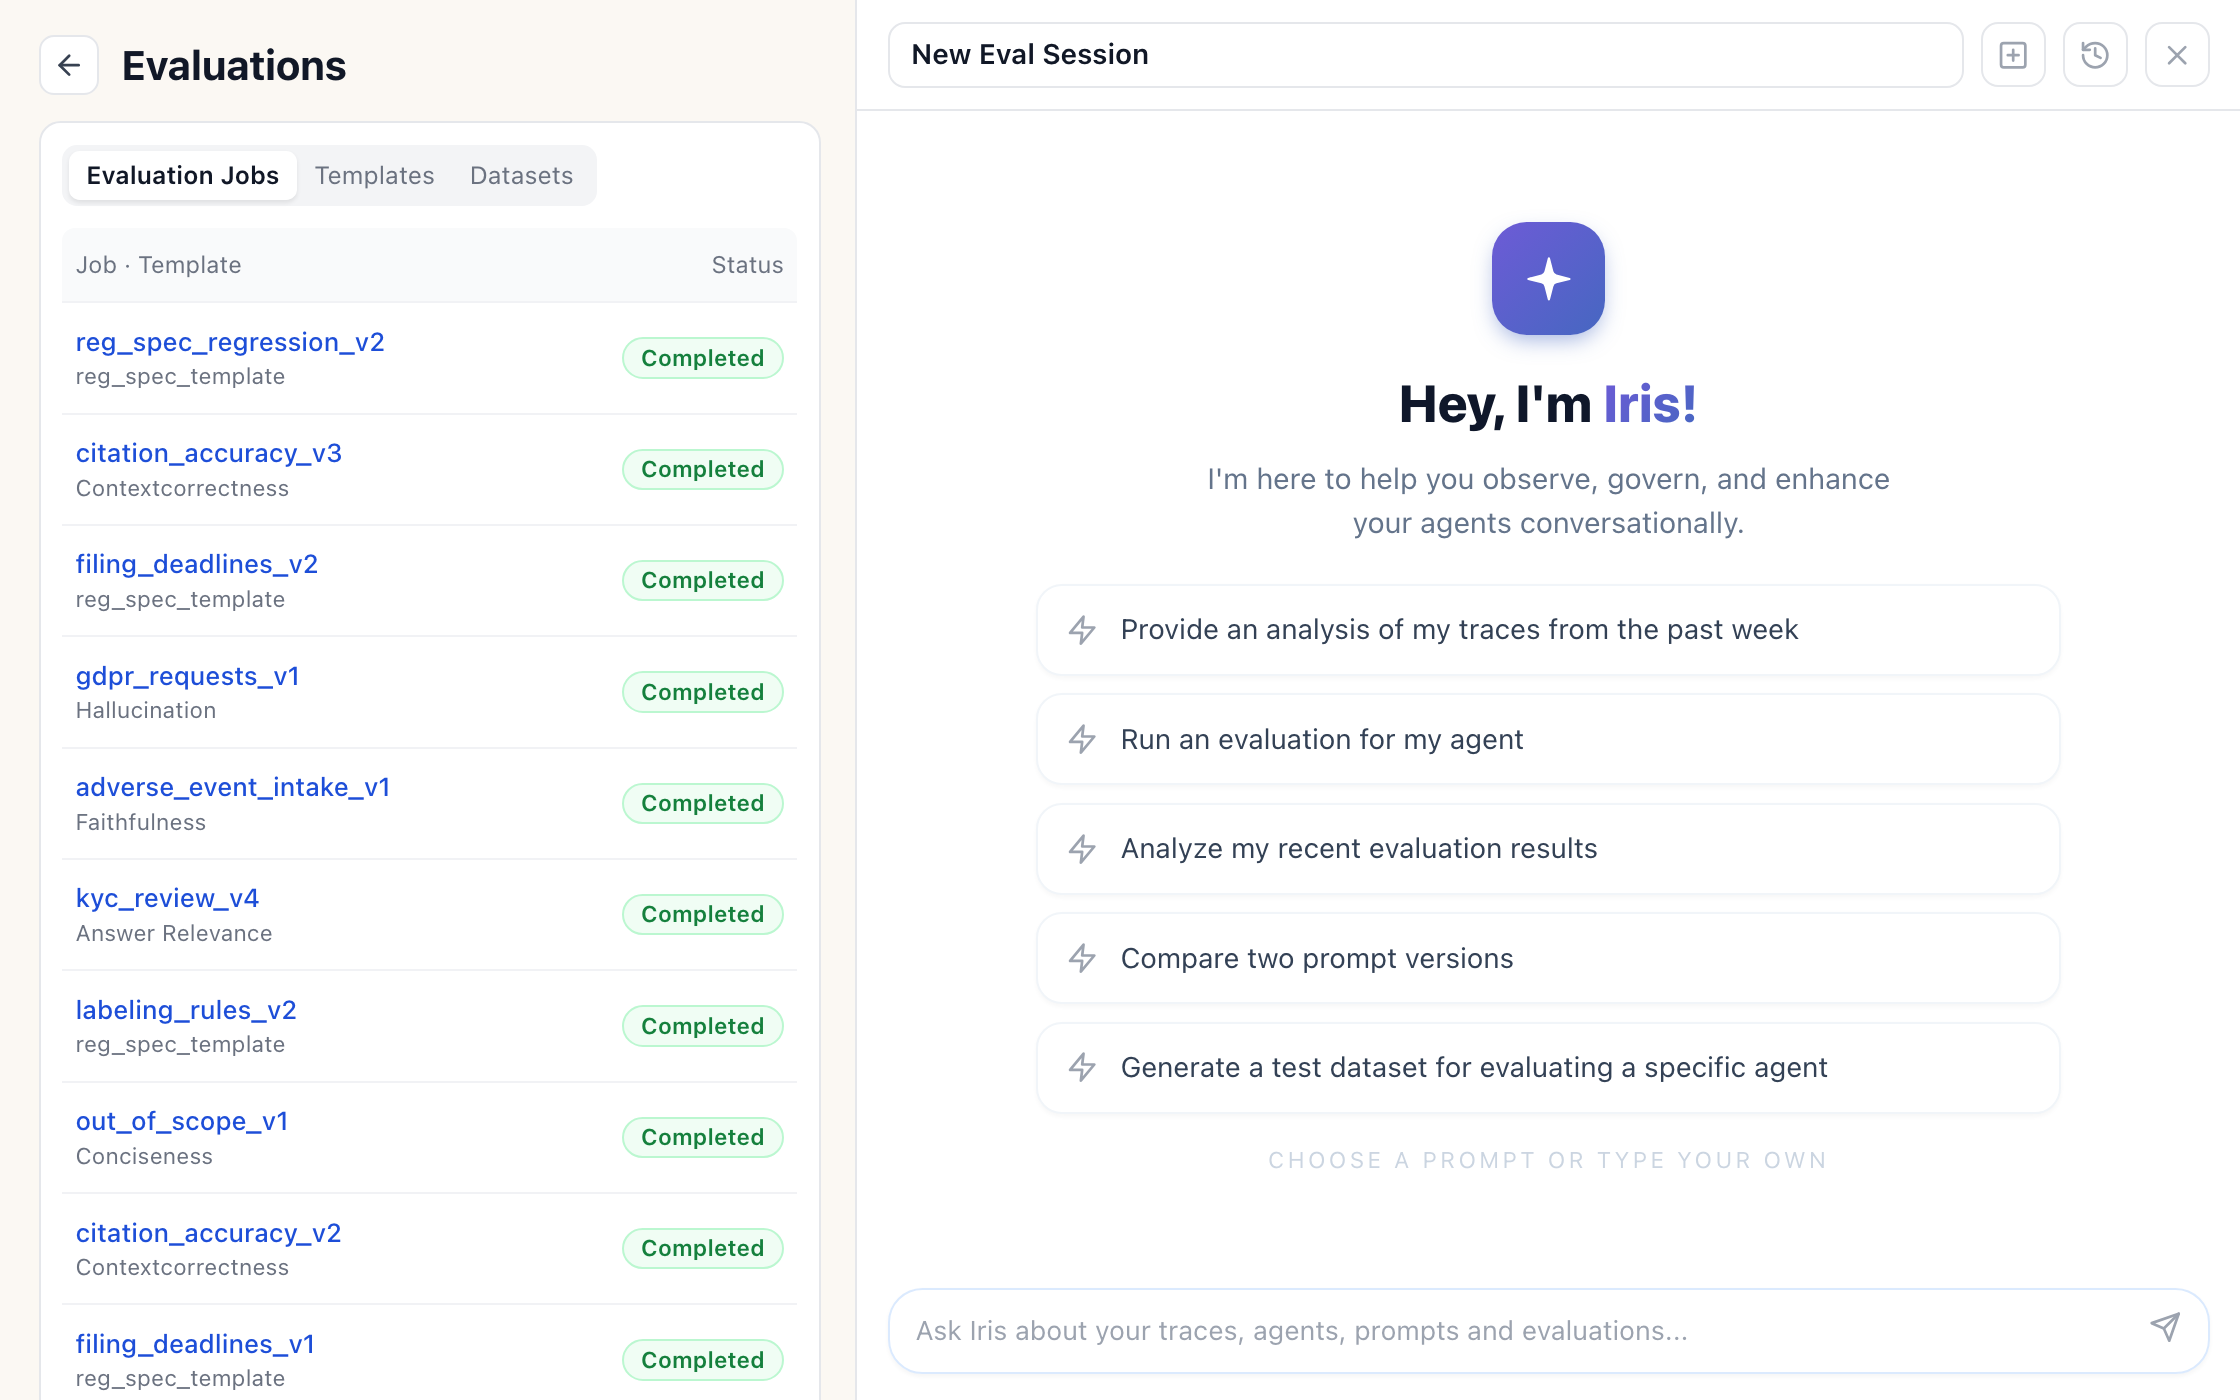Image resolution: width=2240 pixels, height=1400 pixels.
Task: Choose prompt Analyze my recent evaluation results
Action: pyautogui.click(x=1548, y=849)
